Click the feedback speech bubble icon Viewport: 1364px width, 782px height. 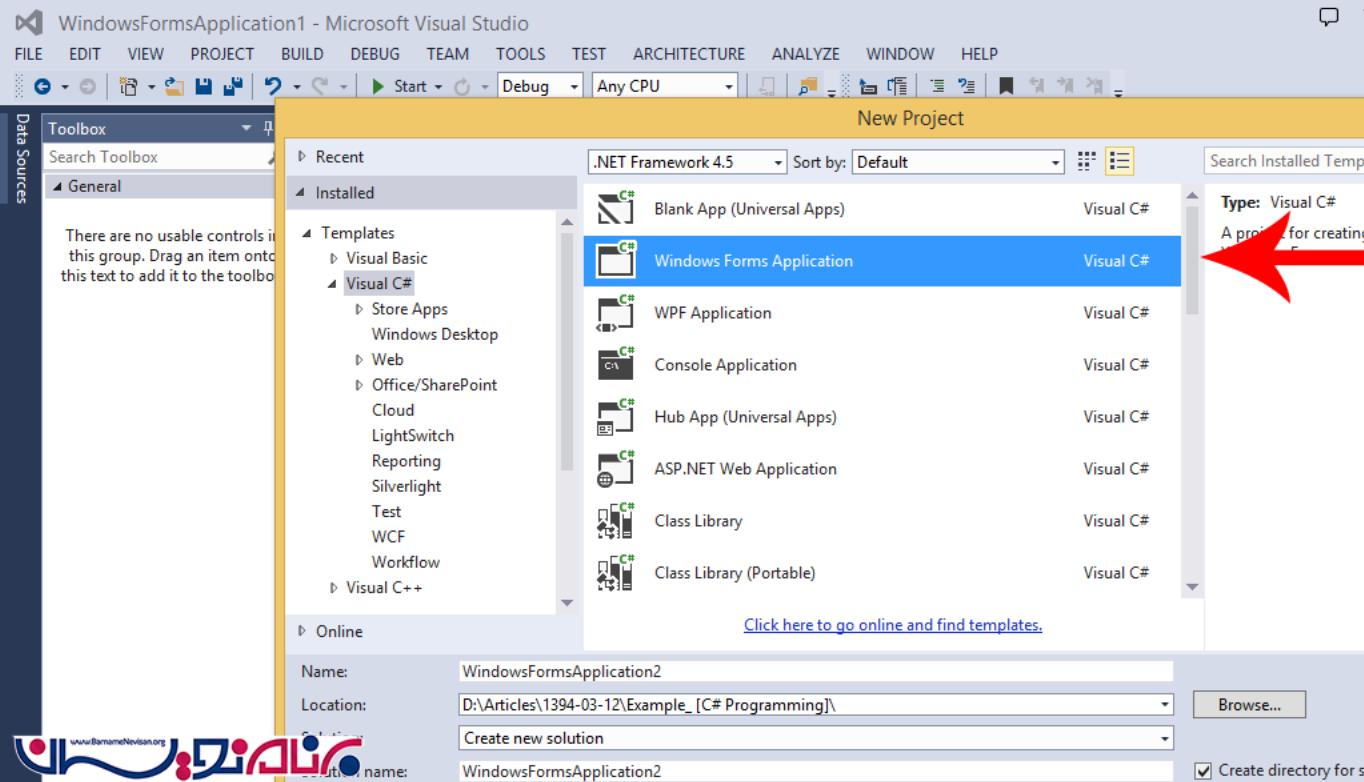[1328, 16]
